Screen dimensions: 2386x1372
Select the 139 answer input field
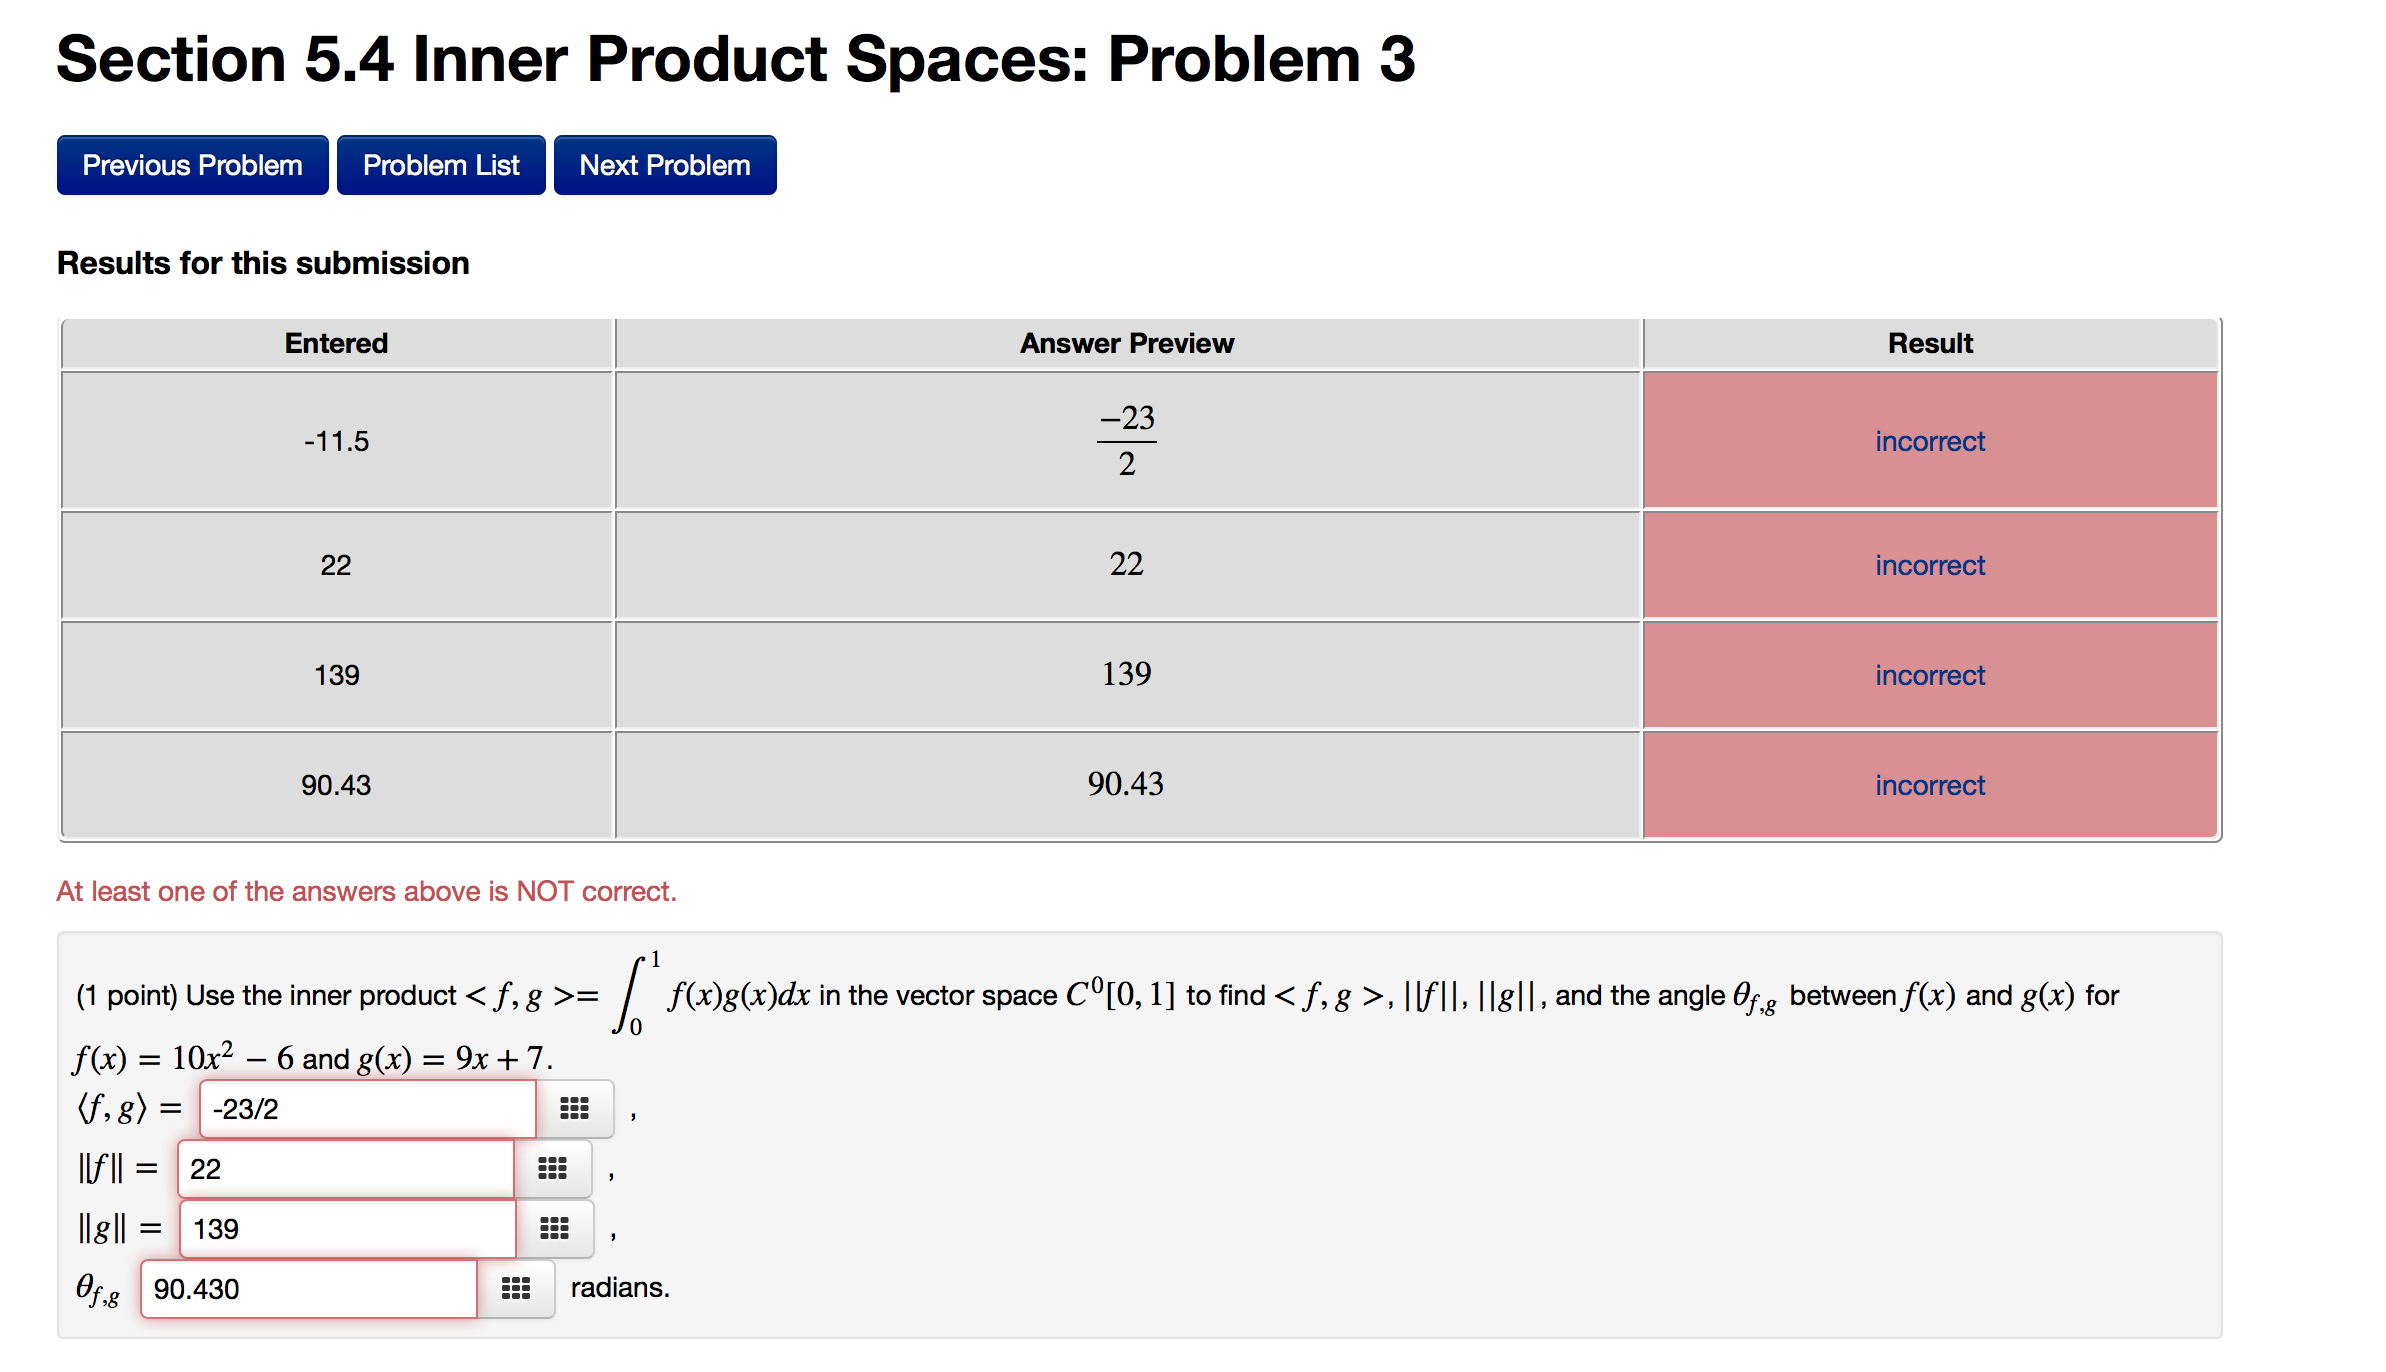tap(347, 1229)
